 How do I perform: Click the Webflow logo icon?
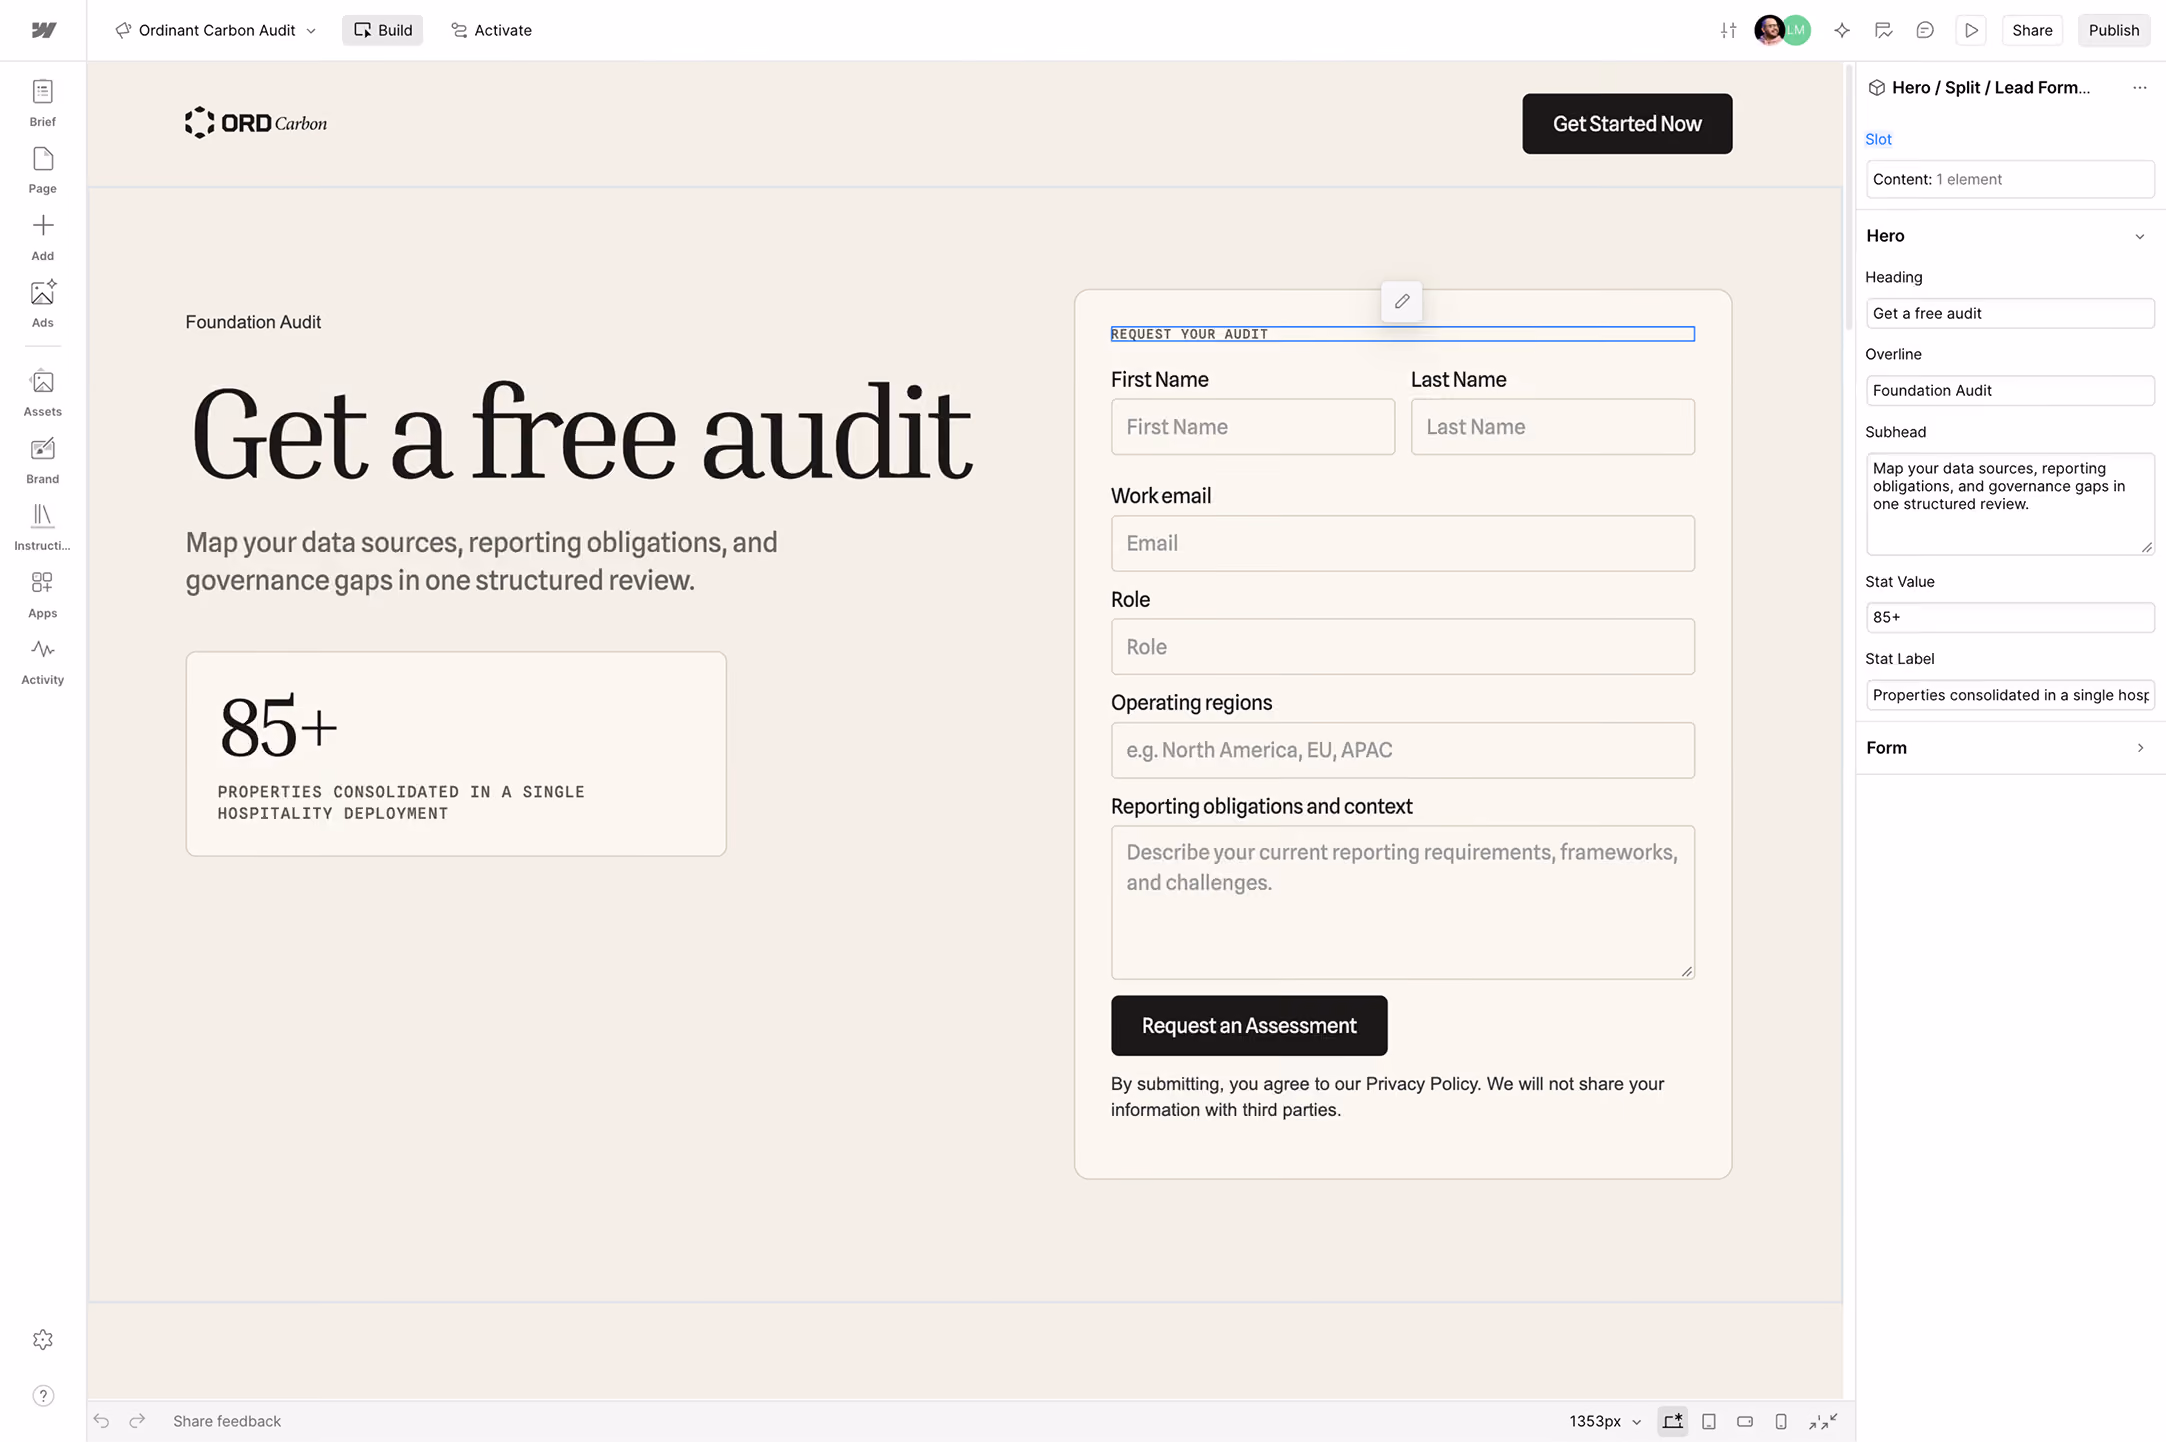43,30
